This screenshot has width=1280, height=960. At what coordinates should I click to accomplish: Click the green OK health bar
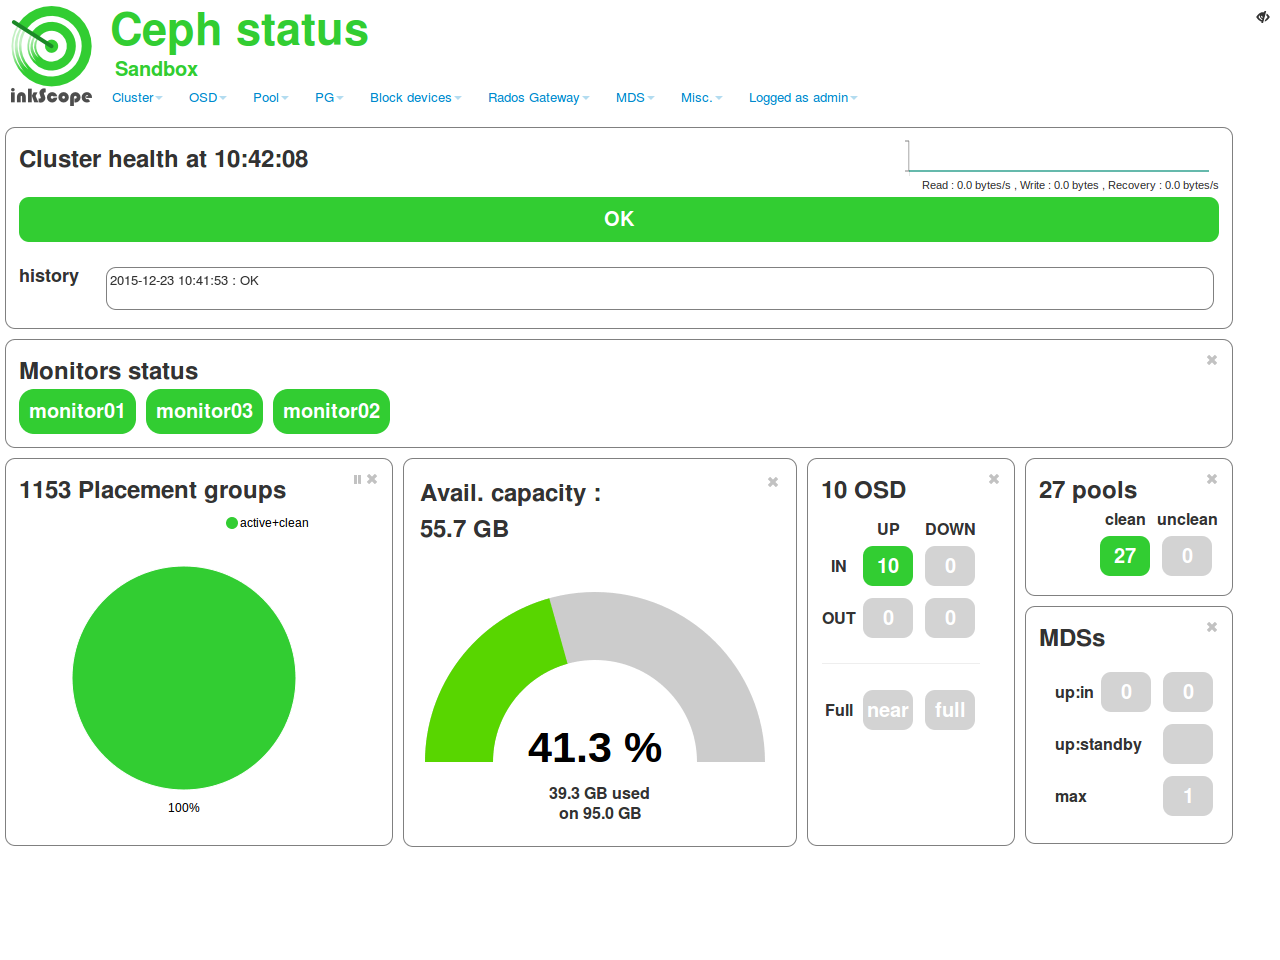619,219
